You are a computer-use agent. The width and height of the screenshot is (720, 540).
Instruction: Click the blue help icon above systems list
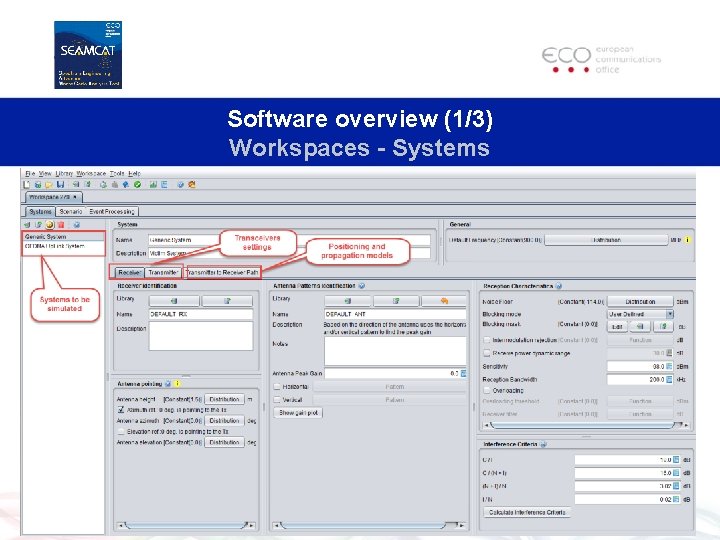point(77,225)
